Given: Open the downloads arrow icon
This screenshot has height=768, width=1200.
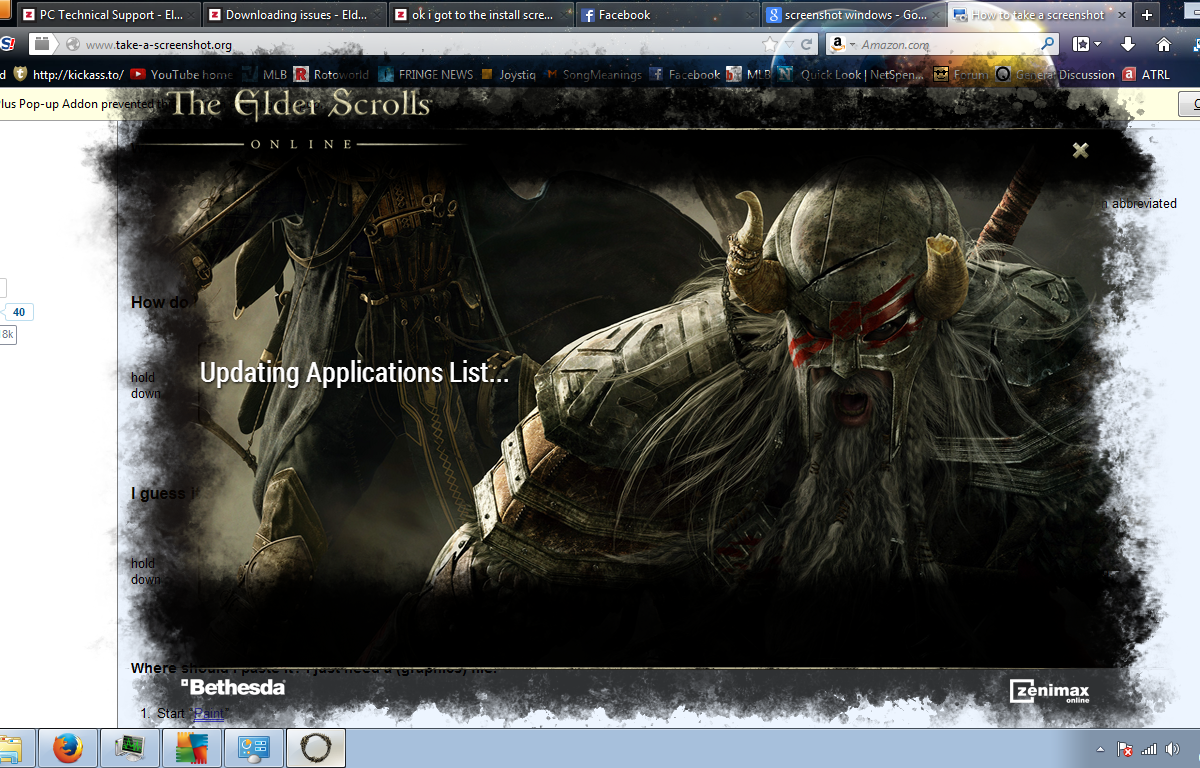Looking at the screenshot, I should (1128, 45).
